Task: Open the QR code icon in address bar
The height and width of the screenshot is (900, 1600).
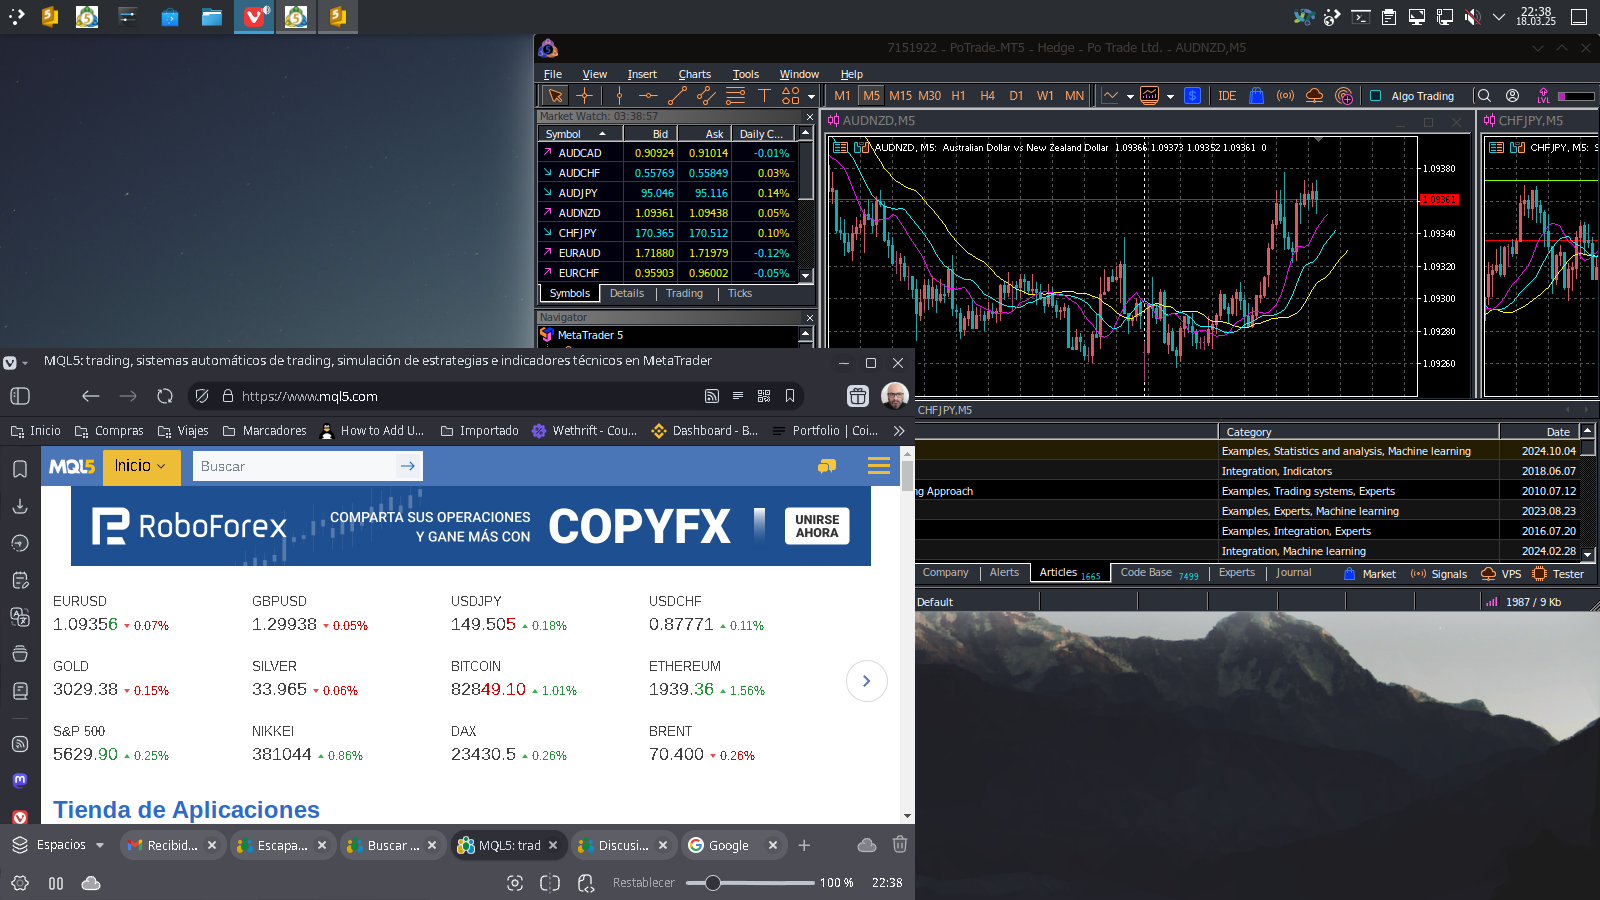Action: [x=764, y=396]
